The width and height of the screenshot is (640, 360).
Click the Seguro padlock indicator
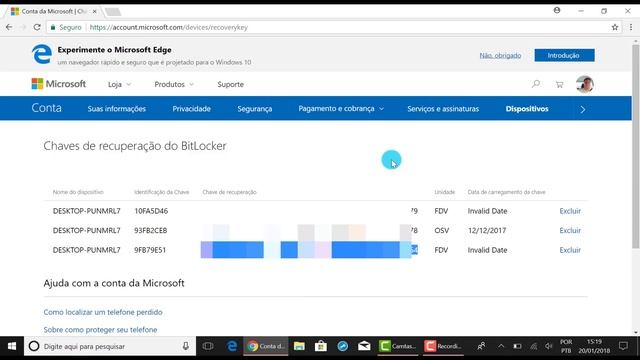66,27
